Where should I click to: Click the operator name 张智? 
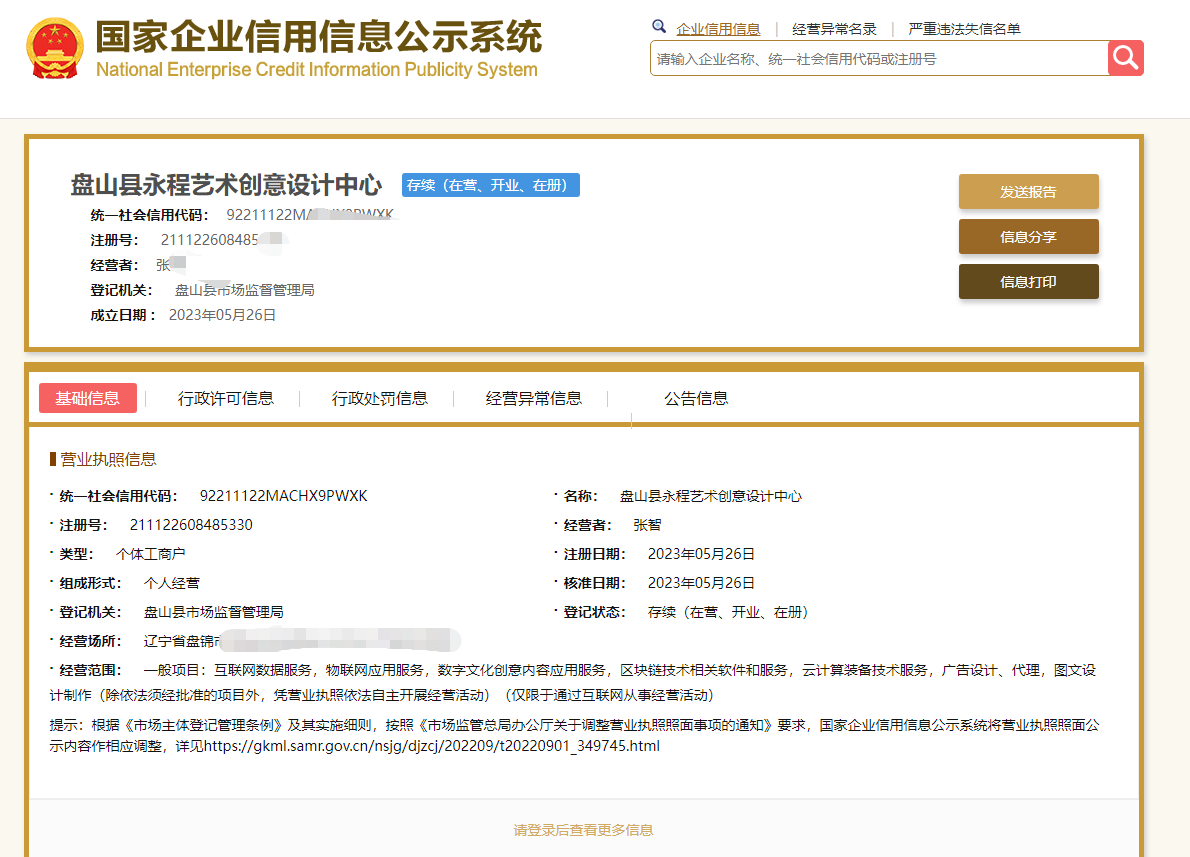[x=647, y=525]
